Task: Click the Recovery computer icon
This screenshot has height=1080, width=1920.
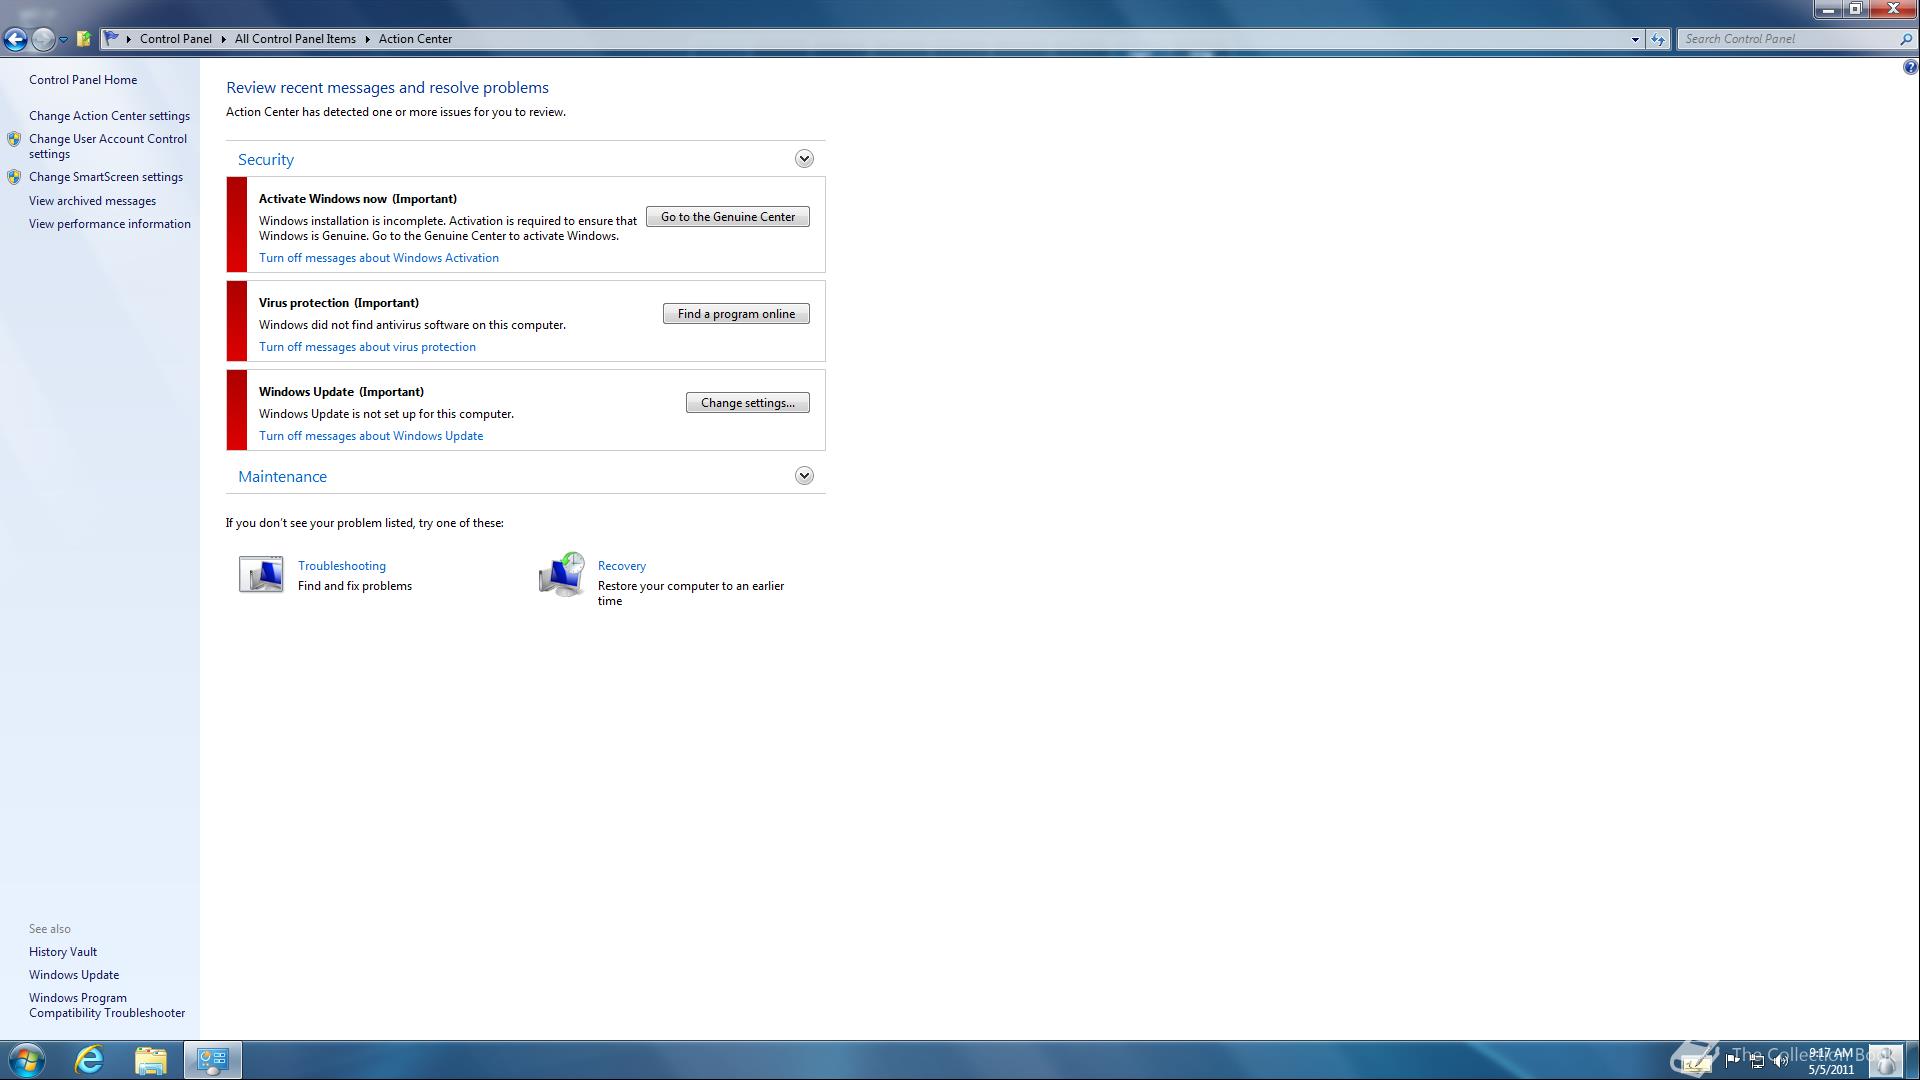Action: pos(562,574)
